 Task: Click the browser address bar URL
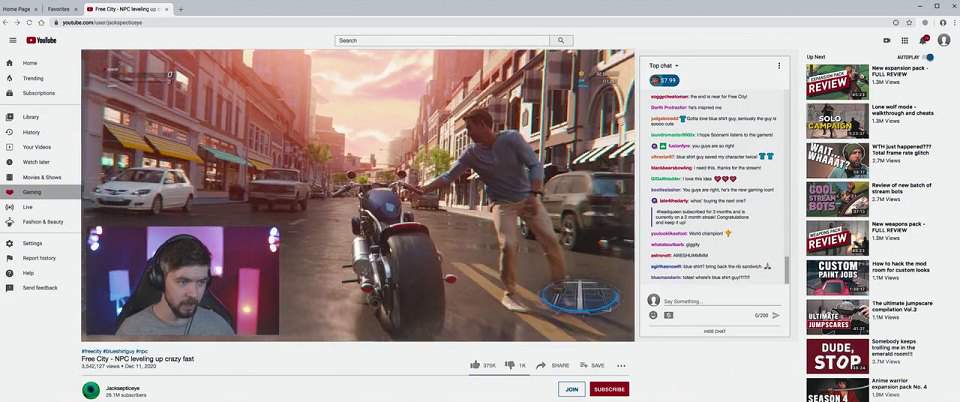(x=102, y=23)
